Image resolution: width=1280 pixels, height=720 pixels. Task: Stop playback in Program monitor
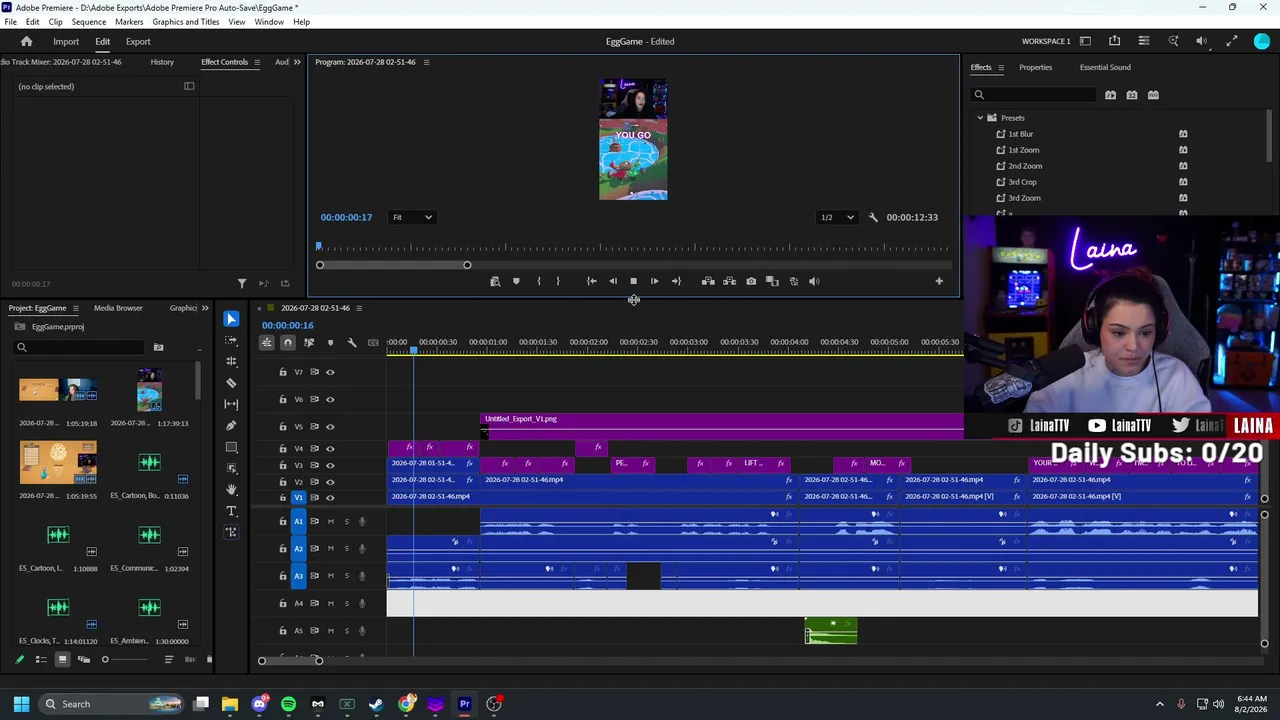(633, 281)
